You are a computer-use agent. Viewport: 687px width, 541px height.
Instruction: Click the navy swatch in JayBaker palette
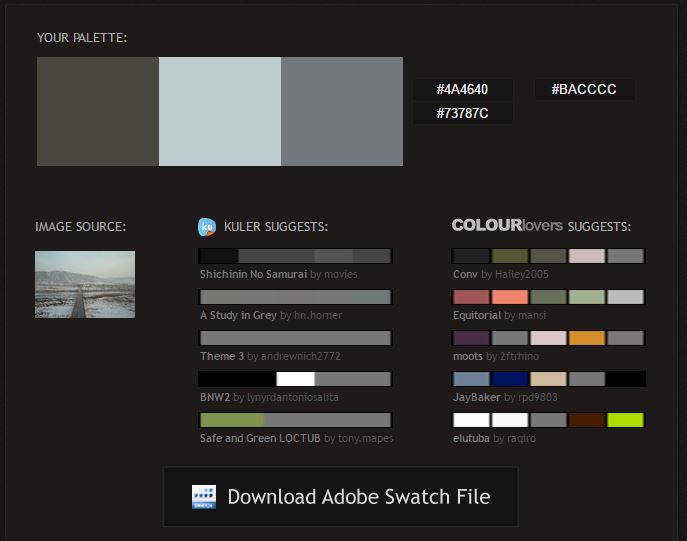coord(510,379)
